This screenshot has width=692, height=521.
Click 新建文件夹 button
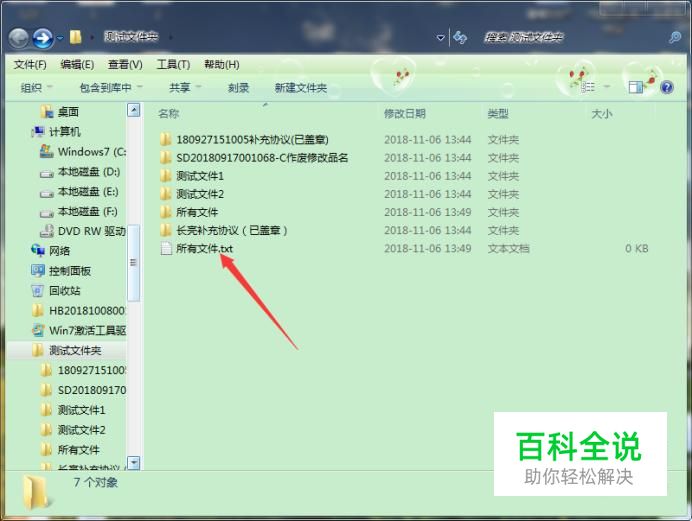[x=301, y=88]
